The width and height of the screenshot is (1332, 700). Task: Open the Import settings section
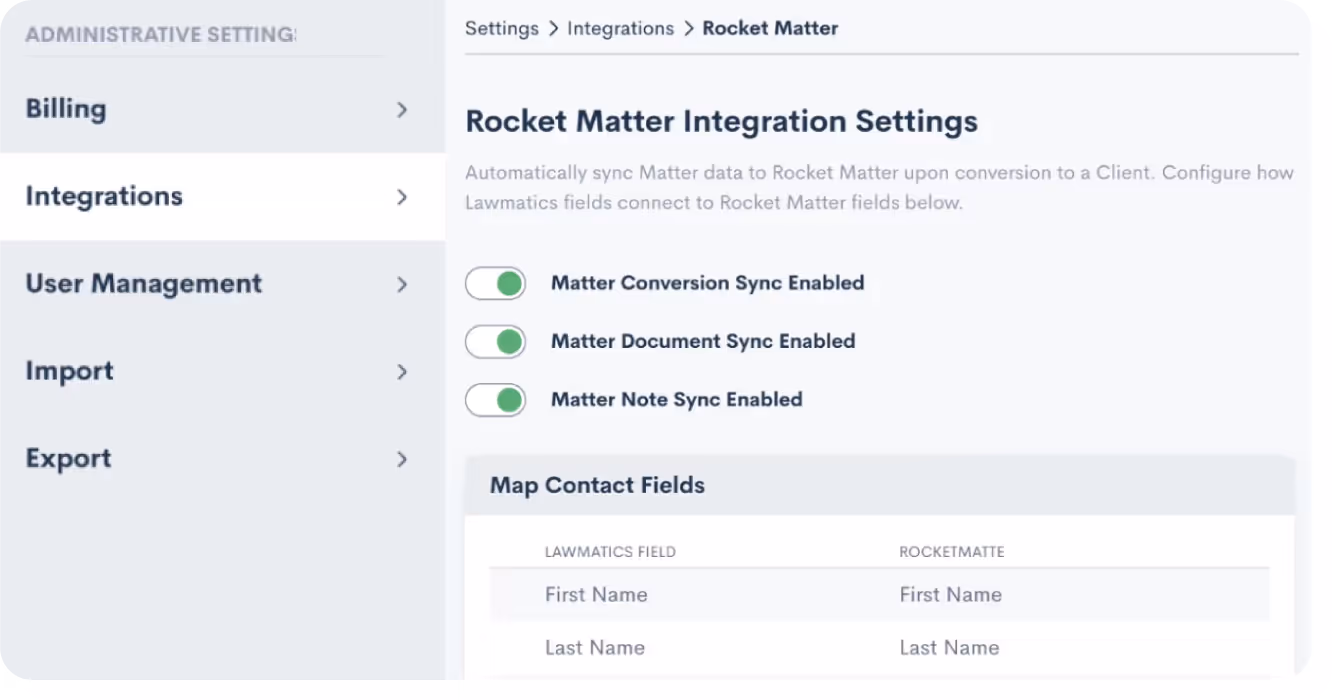point(69,371)
